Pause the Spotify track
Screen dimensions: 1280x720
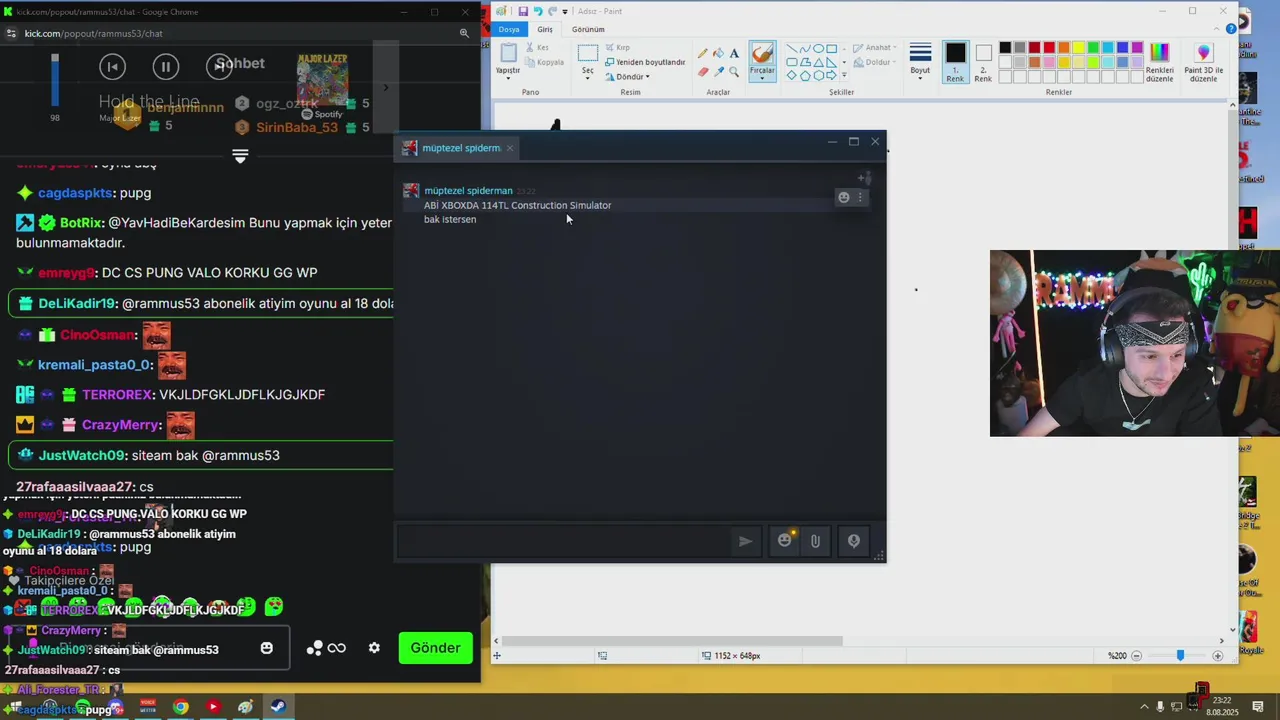166,67
